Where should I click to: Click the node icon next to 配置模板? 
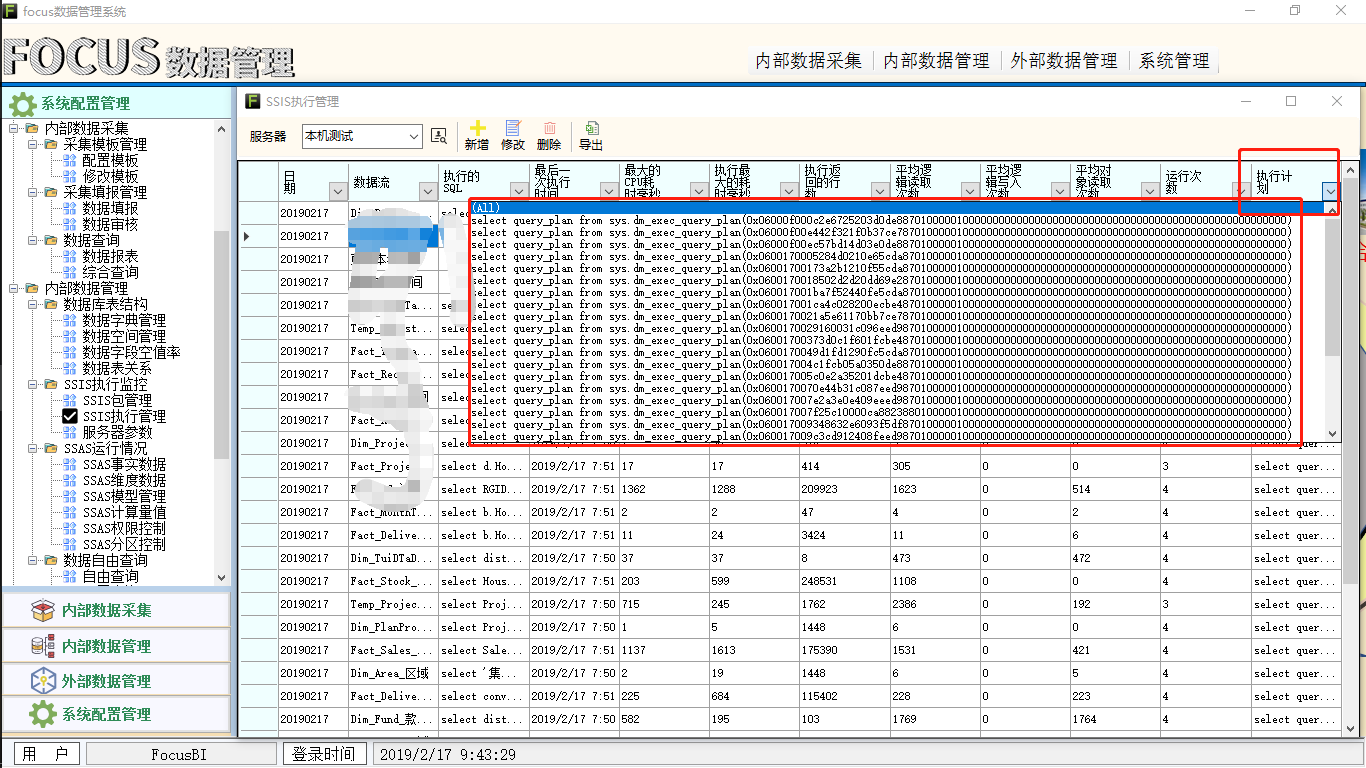tap(70, 160)
